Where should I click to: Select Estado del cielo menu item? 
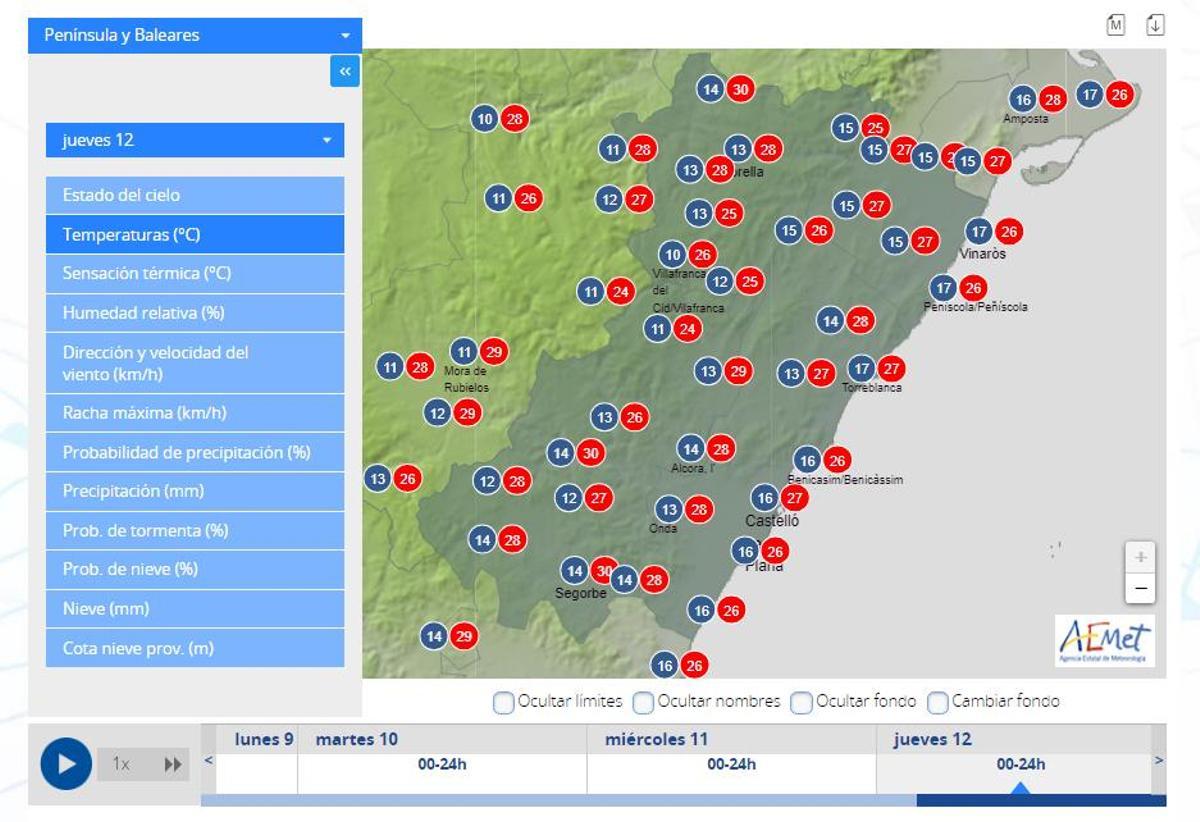click(x=195, y=195)
